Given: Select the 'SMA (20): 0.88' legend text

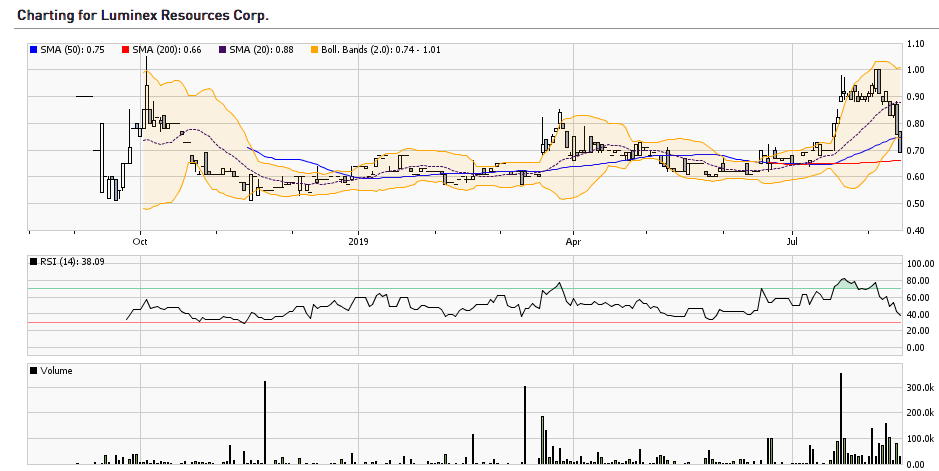Looking at the screenshot, I should [x=261, y=50].
